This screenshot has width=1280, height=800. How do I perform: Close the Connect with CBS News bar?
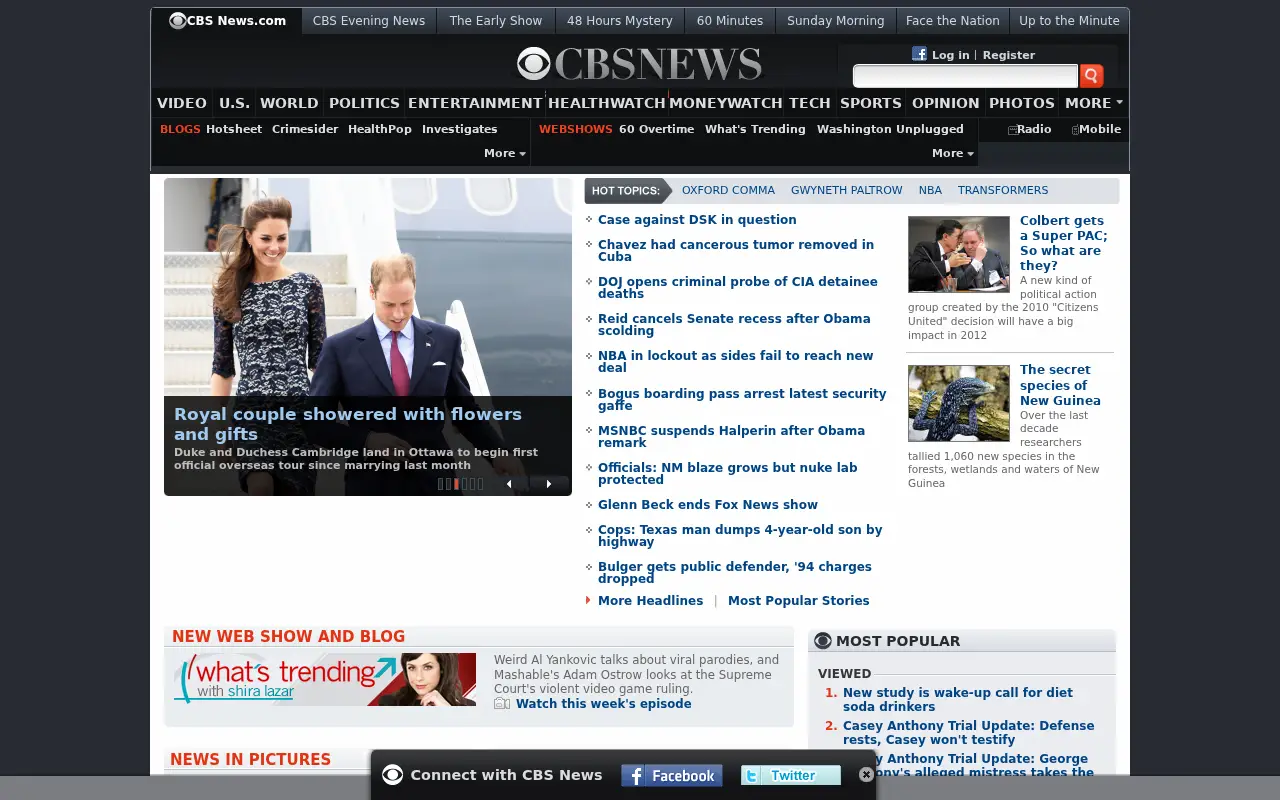tap(866, 775)
